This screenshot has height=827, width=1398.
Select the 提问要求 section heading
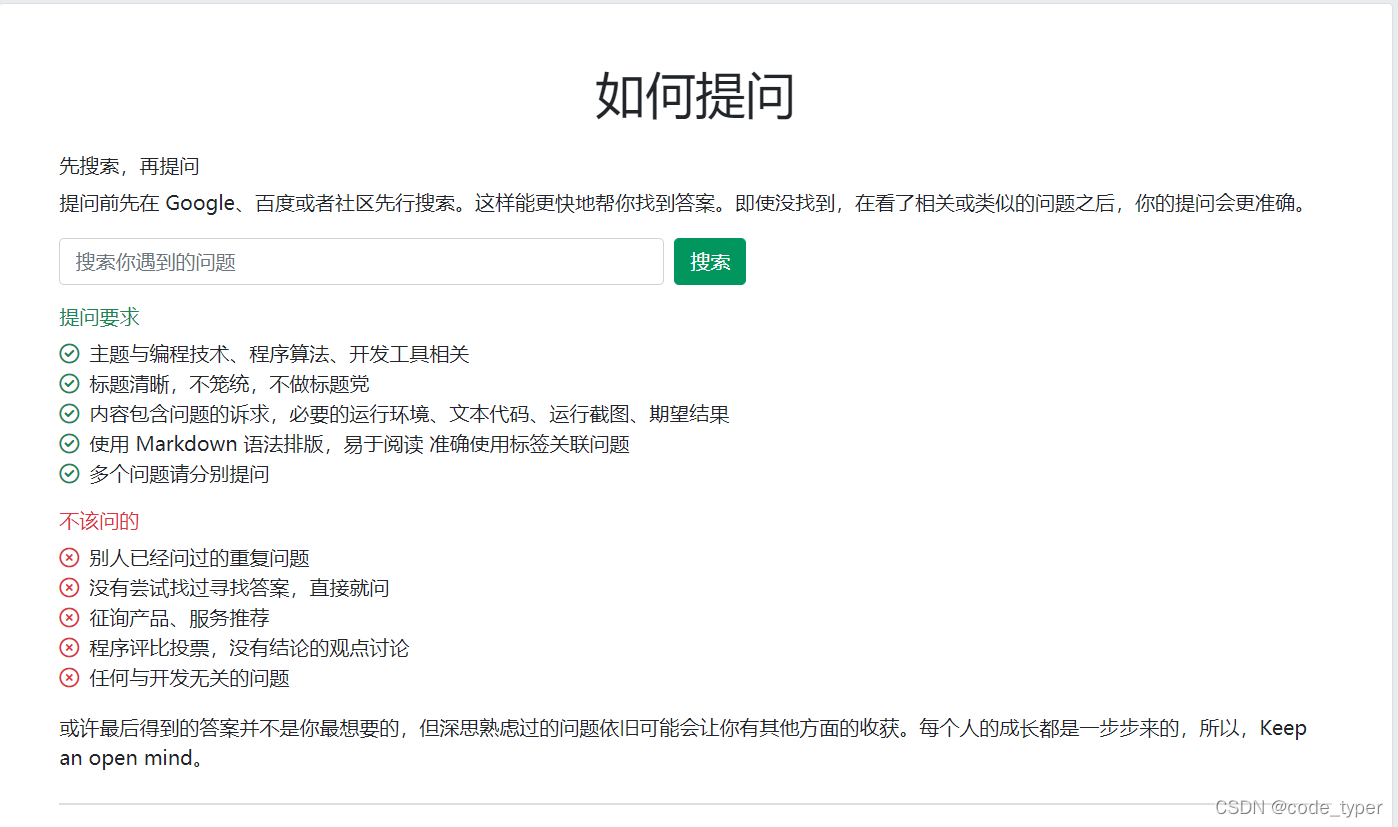(x=98, y=317)
